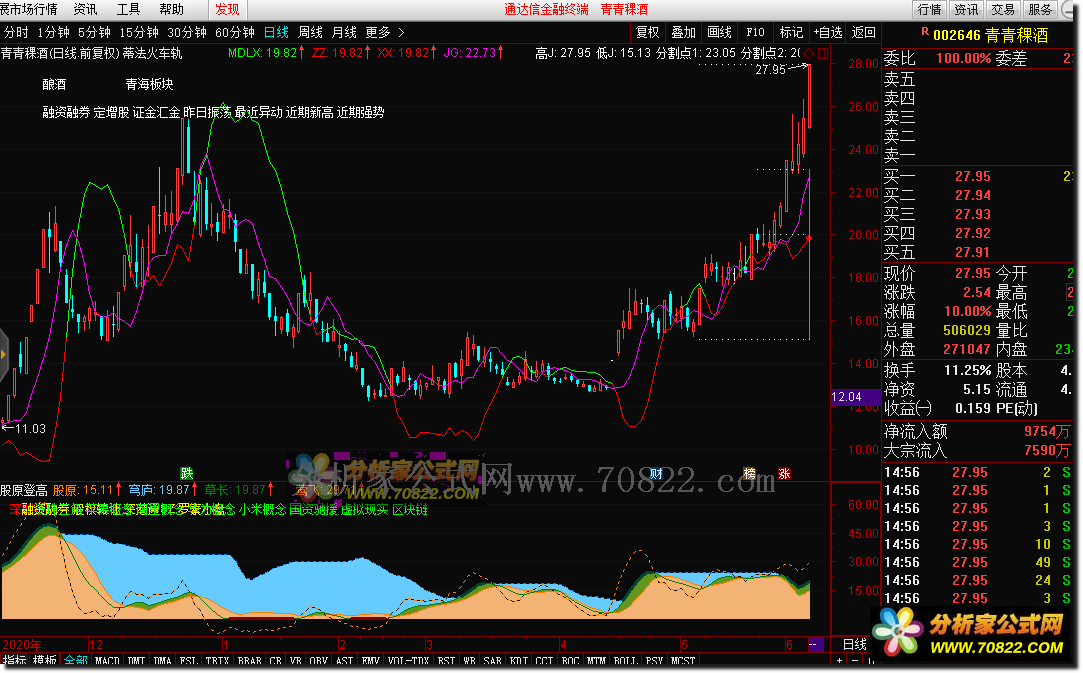The image size is (1083, 673).
Task: Open the 帮助 menu
Action: point(171,9)
